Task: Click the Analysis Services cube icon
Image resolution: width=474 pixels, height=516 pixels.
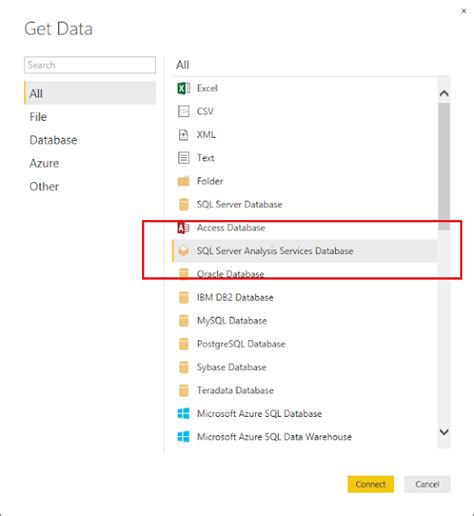Action: click(183, 251)
